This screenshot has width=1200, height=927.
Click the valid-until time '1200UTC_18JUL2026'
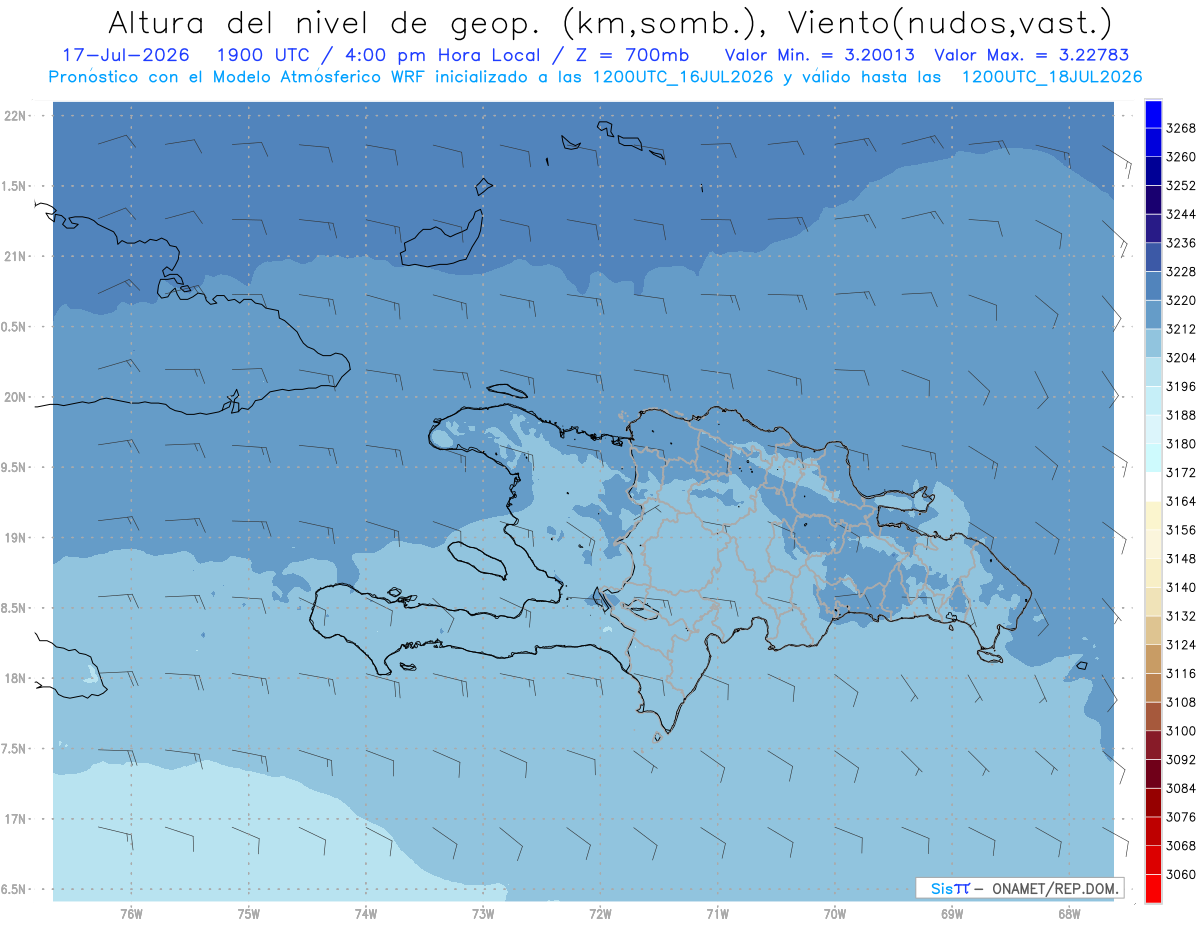click(x=1051, y=77)
